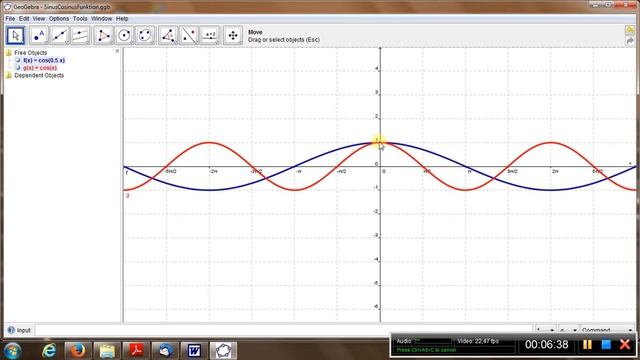This screenshot has width=640, height=360.
Task: Open the View menu
Action: pyautogui.click(x=39, y=19)
